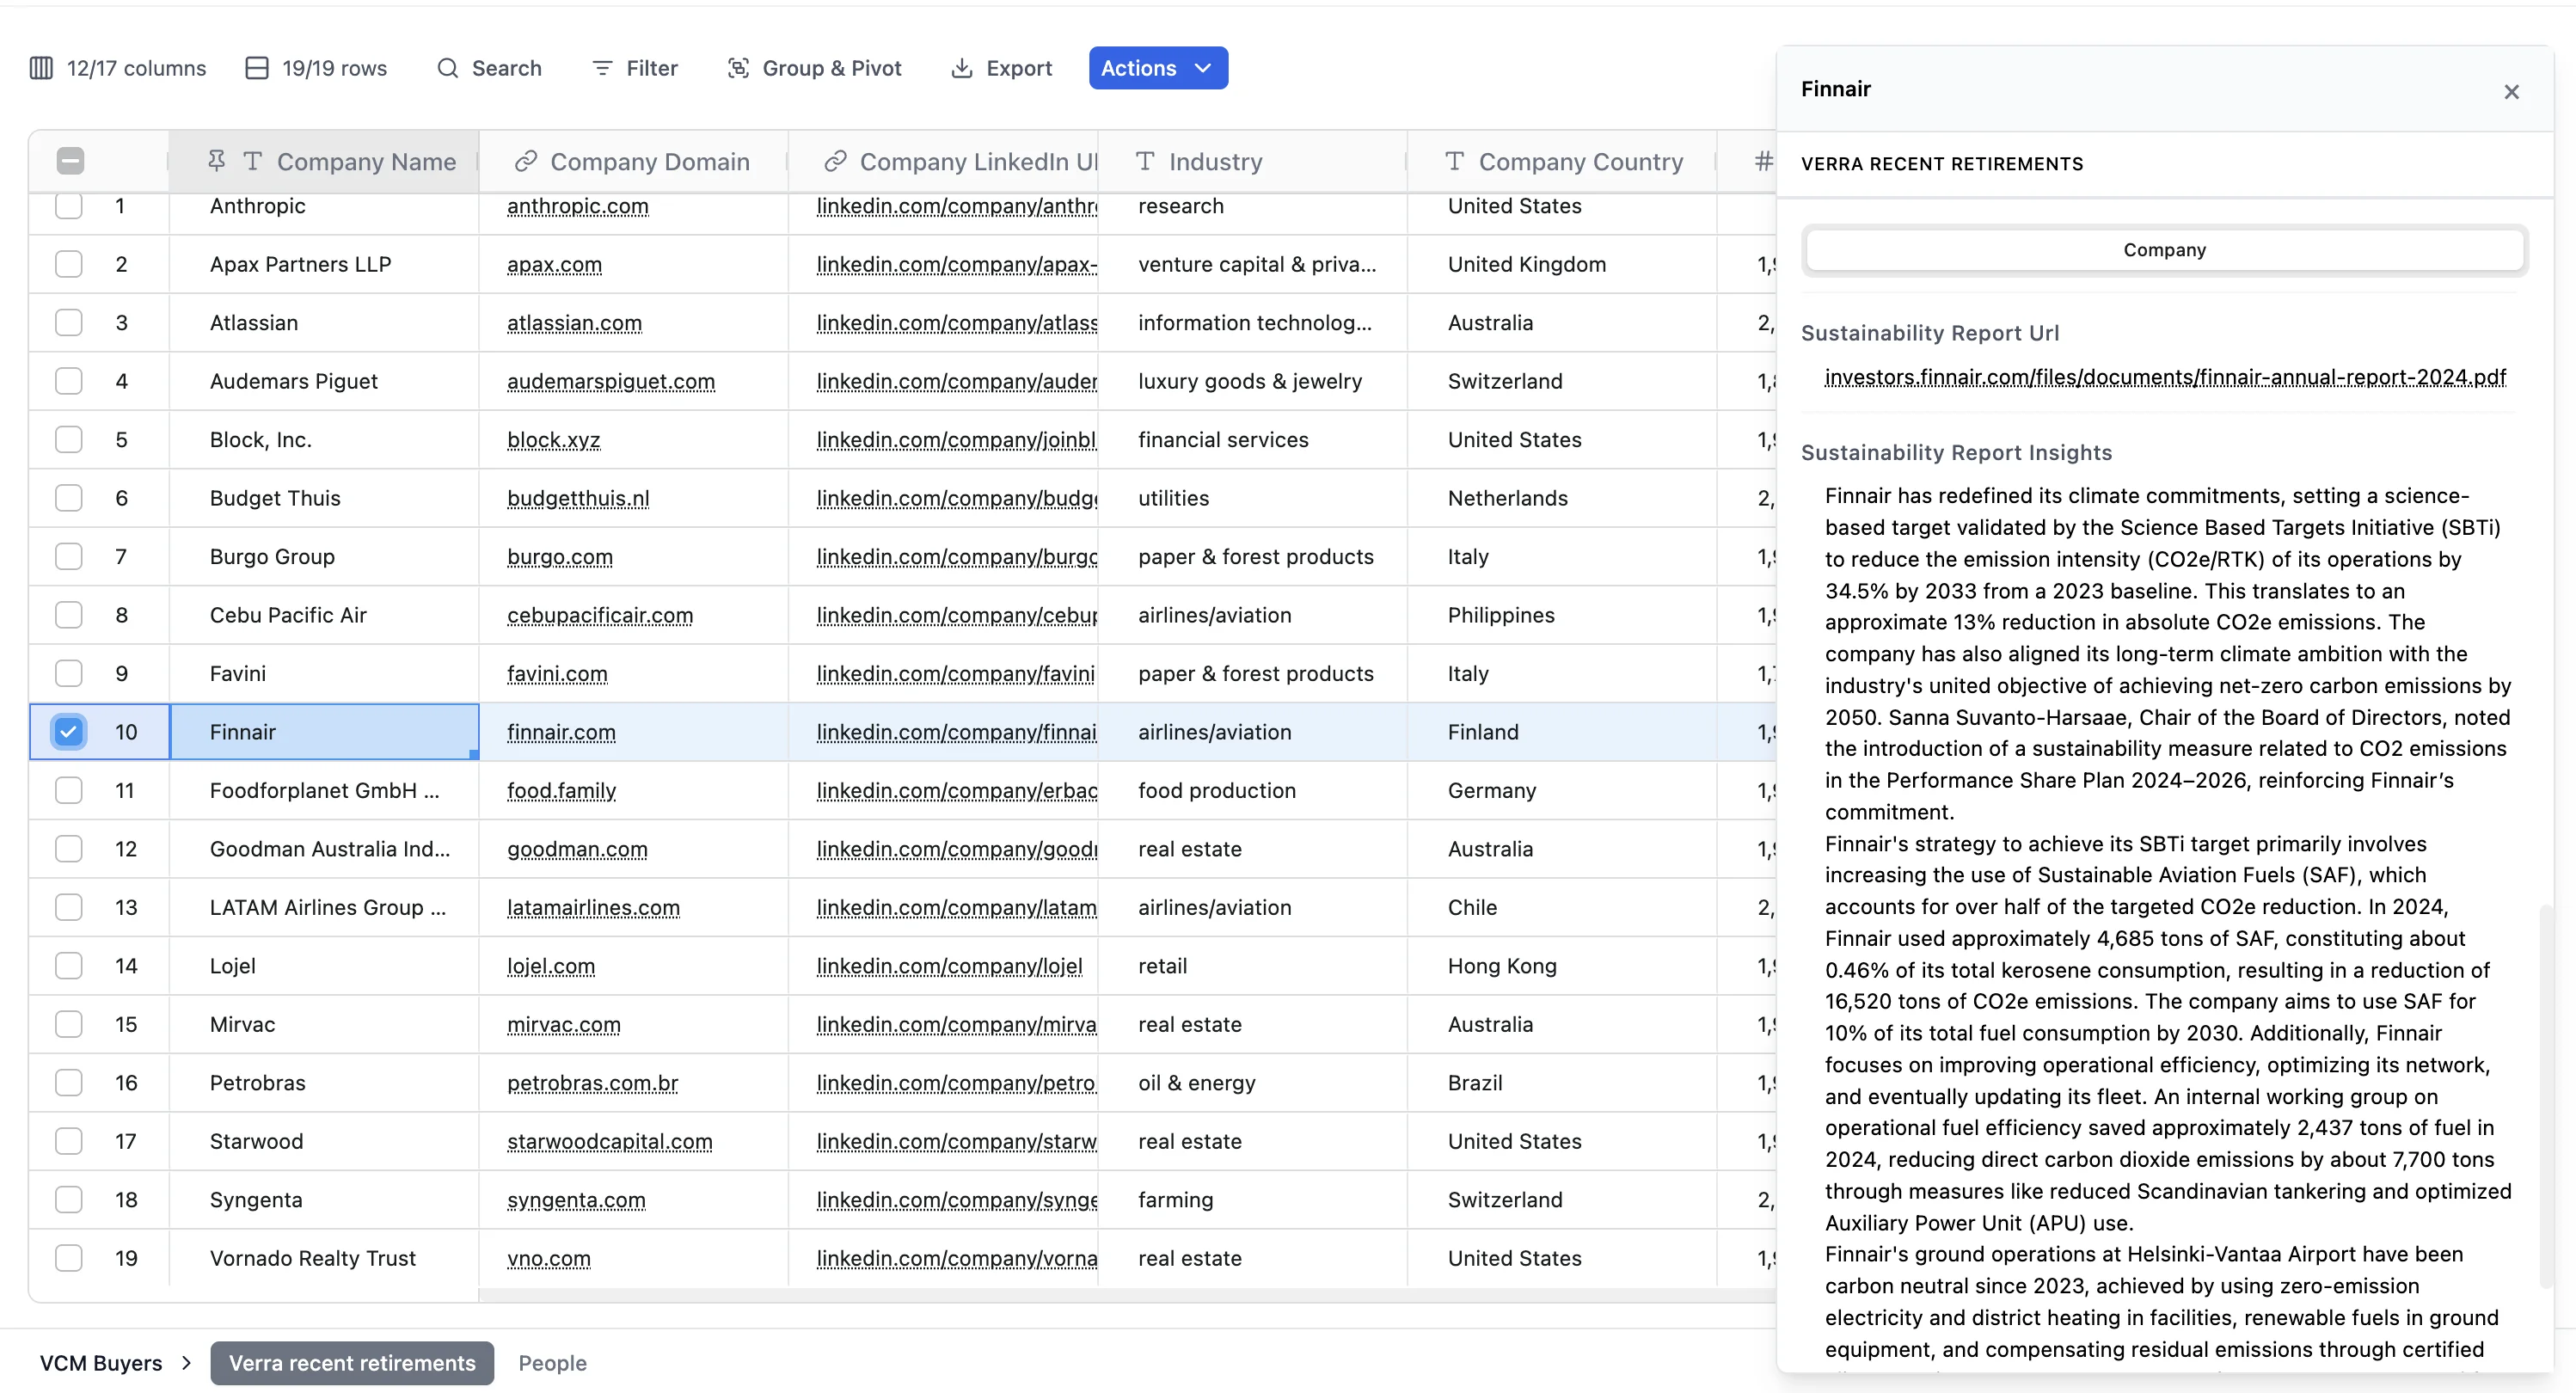
Task: Open the Actions dropdown menu
Action: (1158, 68)
